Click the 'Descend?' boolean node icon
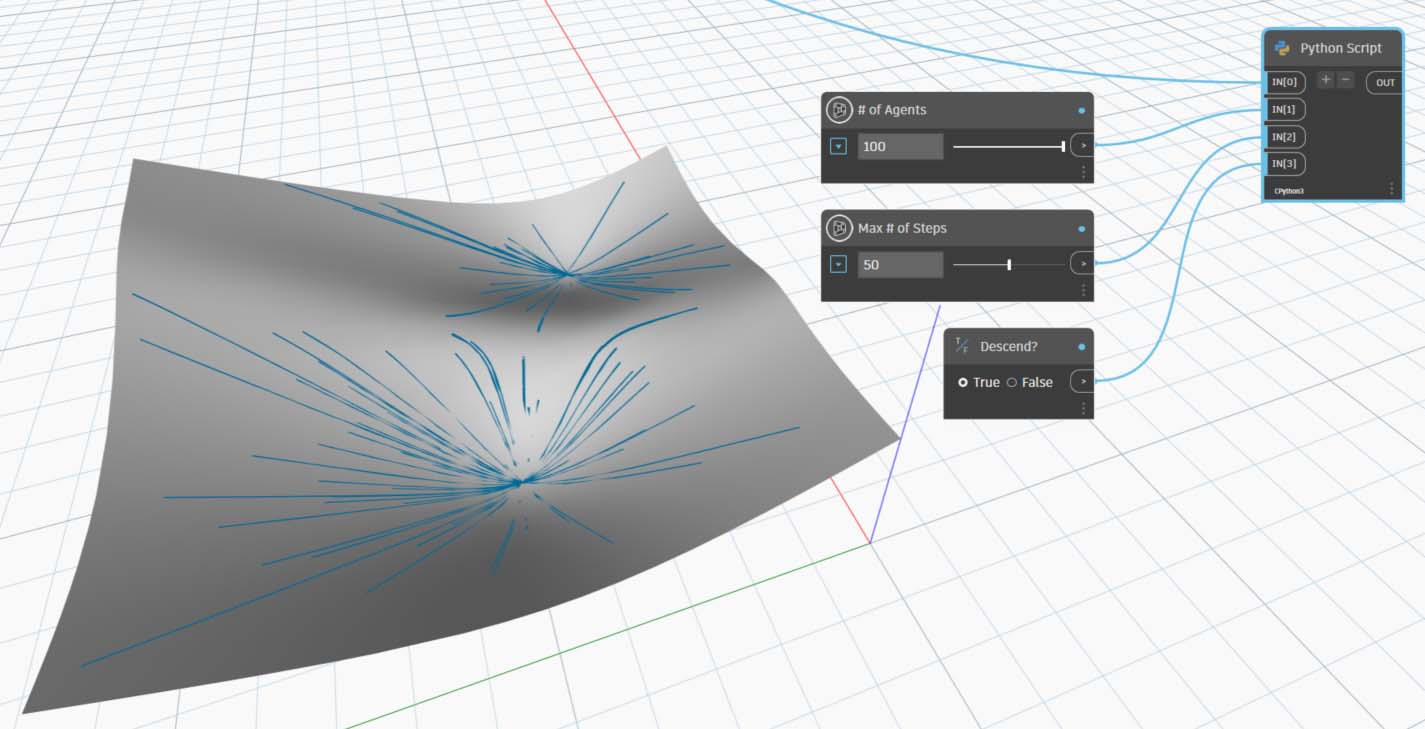The image size is (1425, 729). [962, 346]
